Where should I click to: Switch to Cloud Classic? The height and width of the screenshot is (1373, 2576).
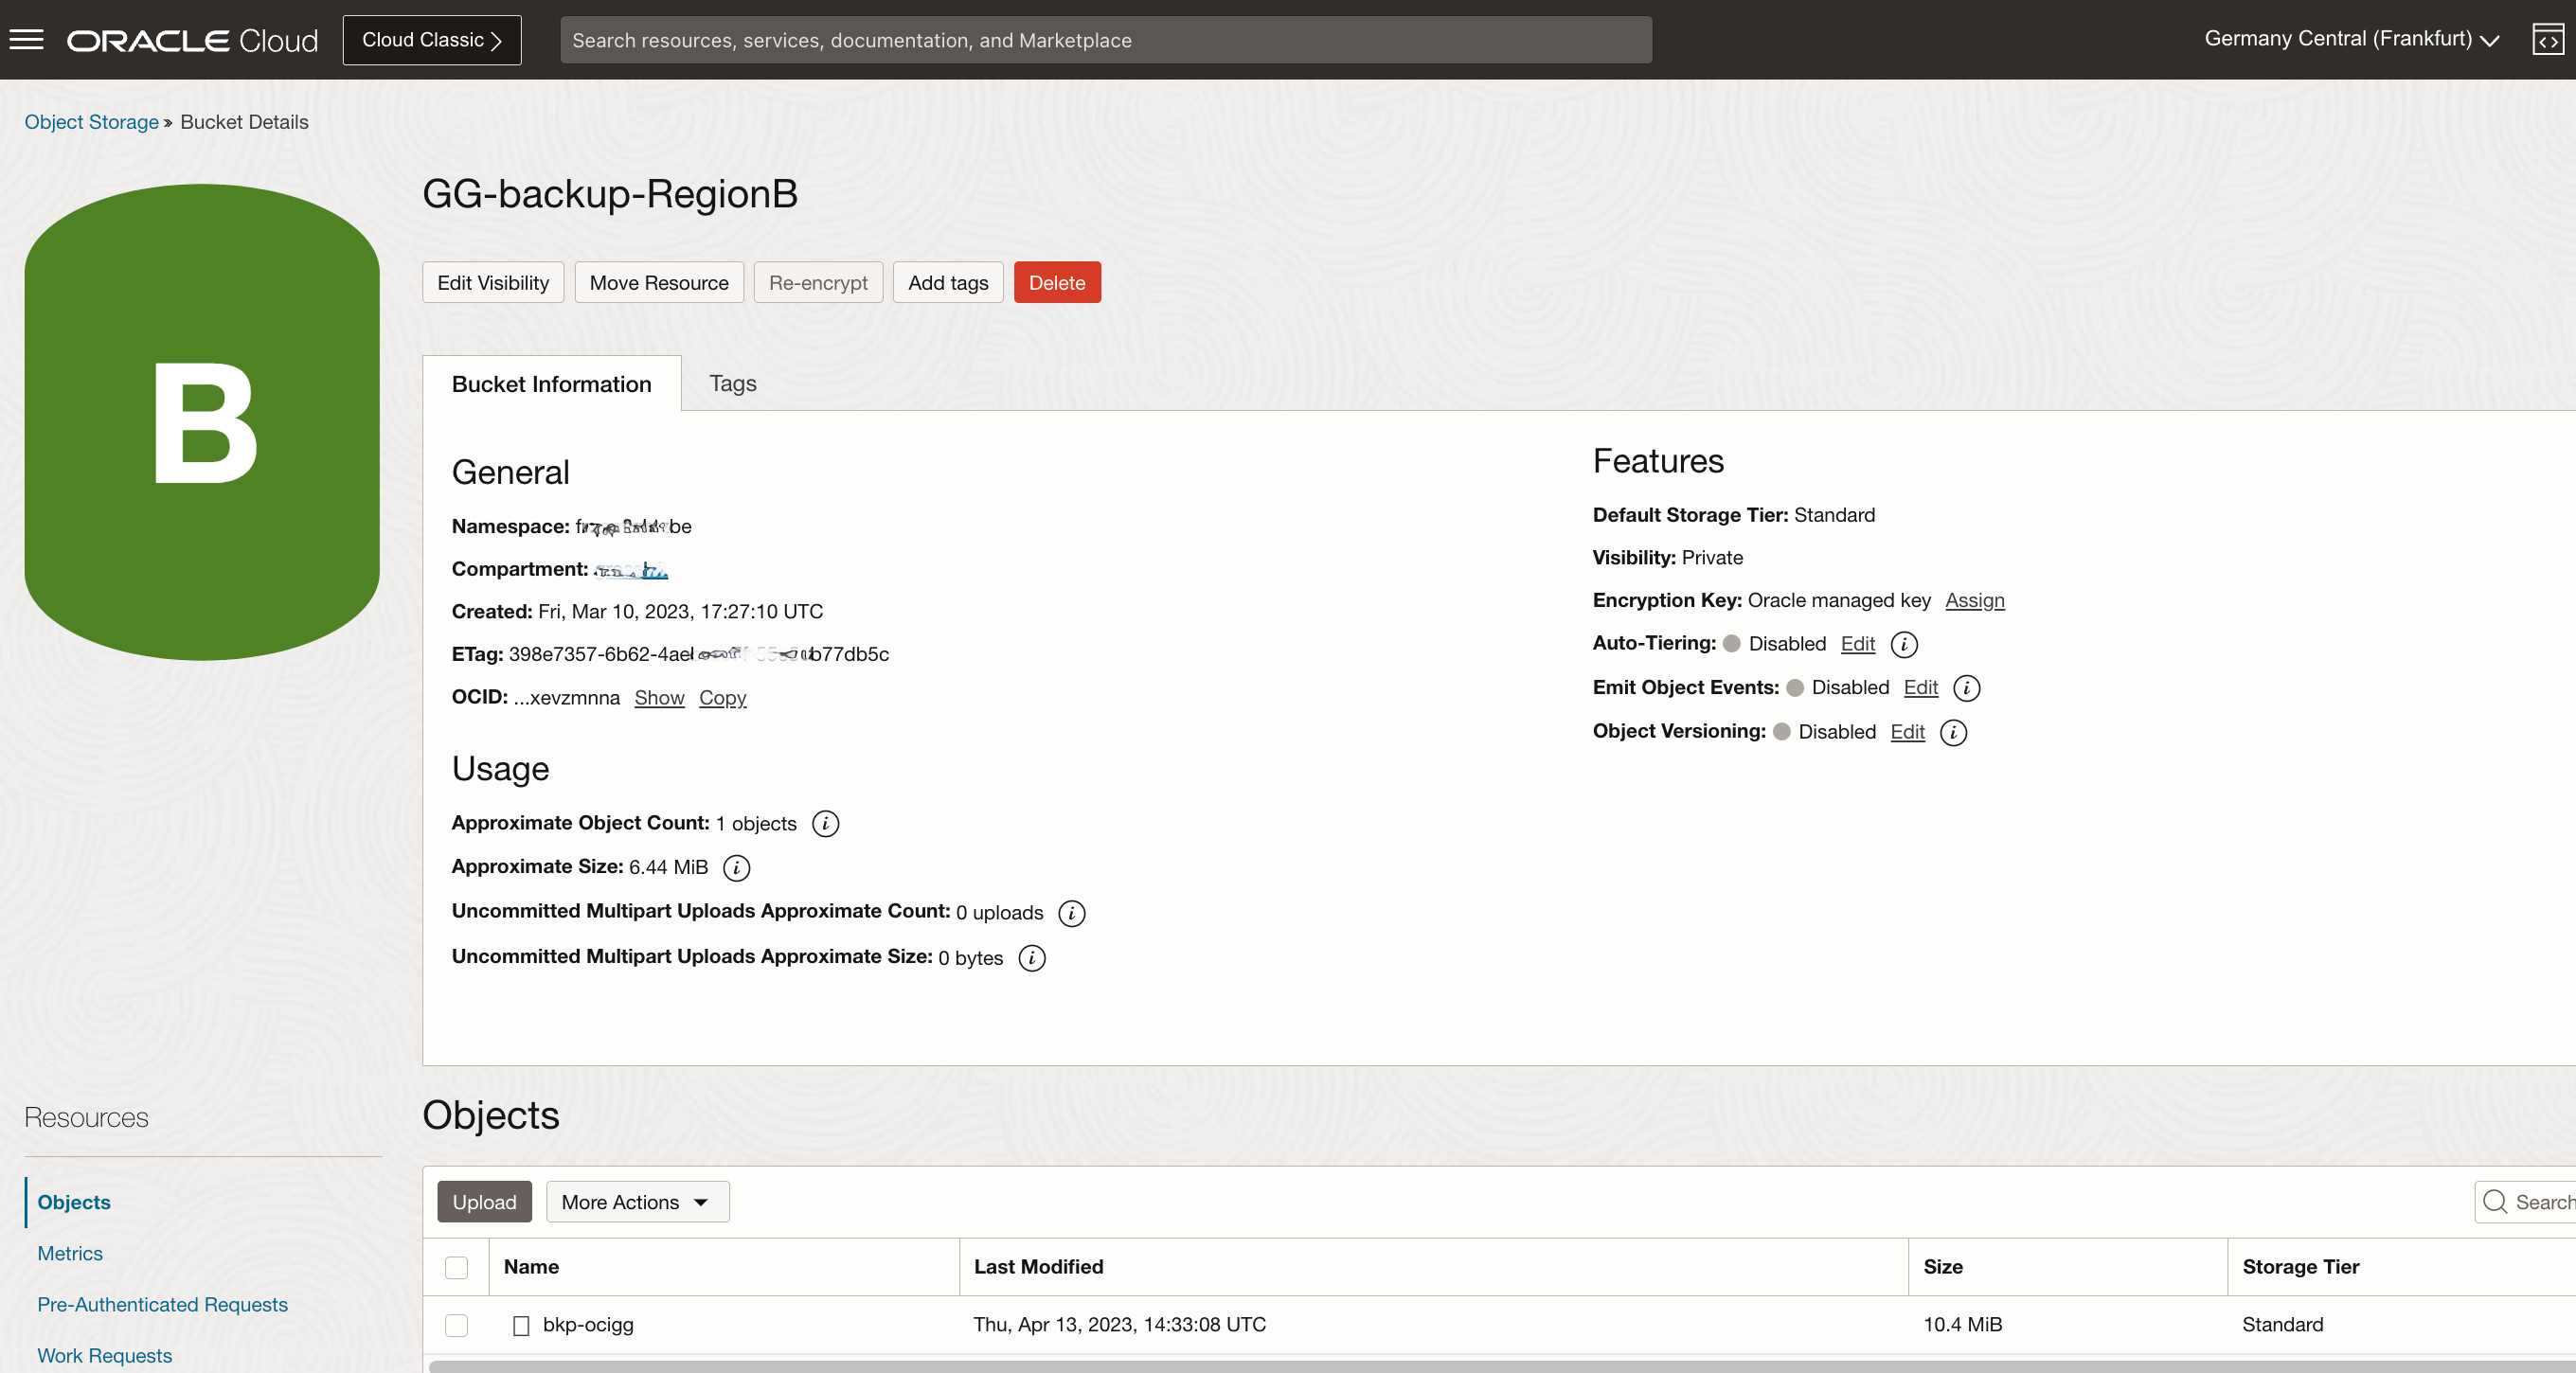click(x=432, y=40)
